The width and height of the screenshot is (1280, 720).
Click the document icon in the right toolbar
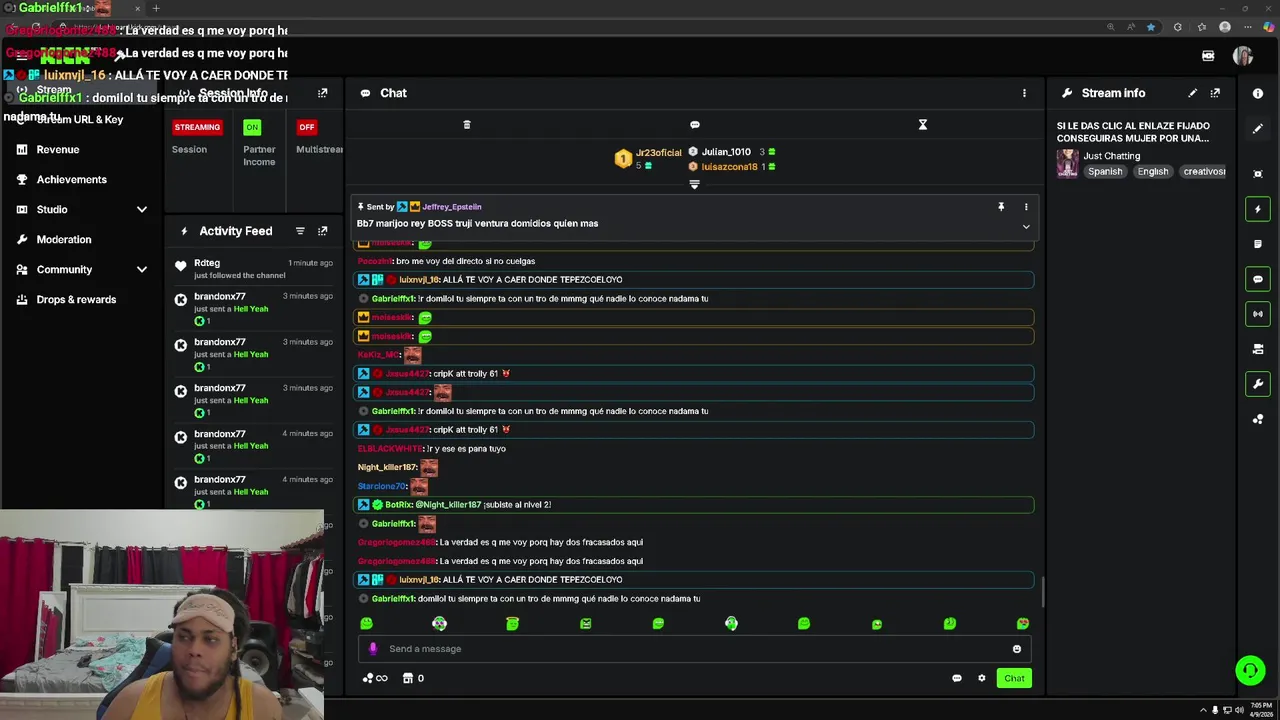tap(1258, 244)
